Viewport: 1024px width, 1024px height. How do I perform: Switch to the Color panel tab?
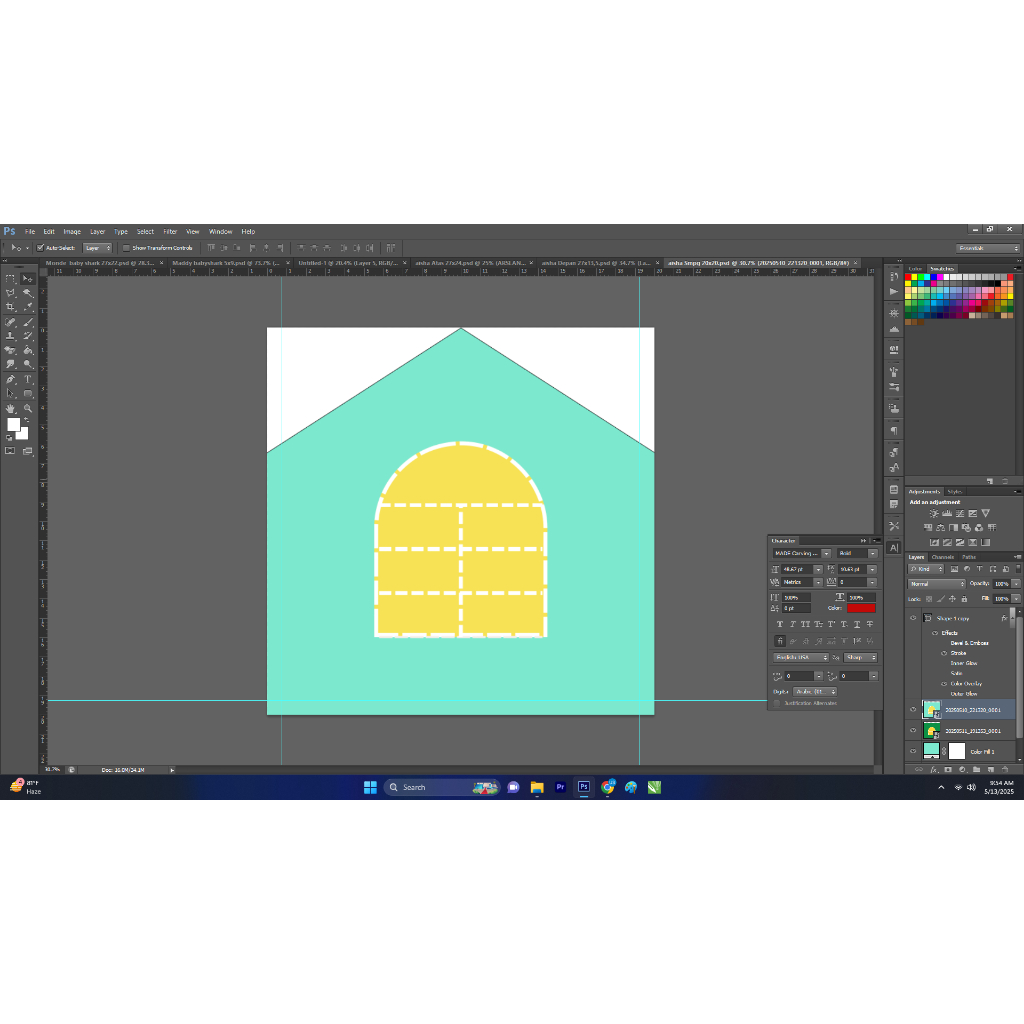point(916,268)
